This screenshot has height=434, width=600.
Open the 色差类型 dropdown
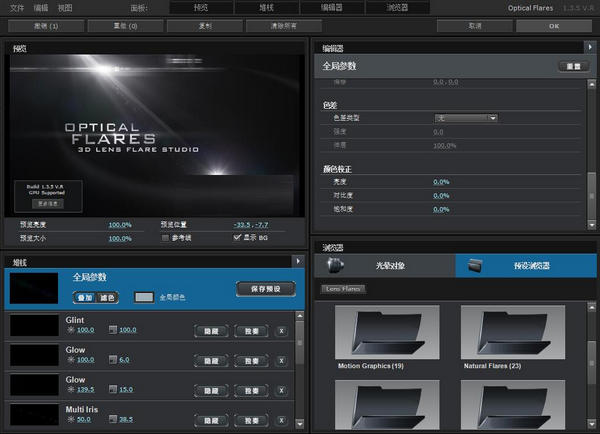[x=466, y=118]
